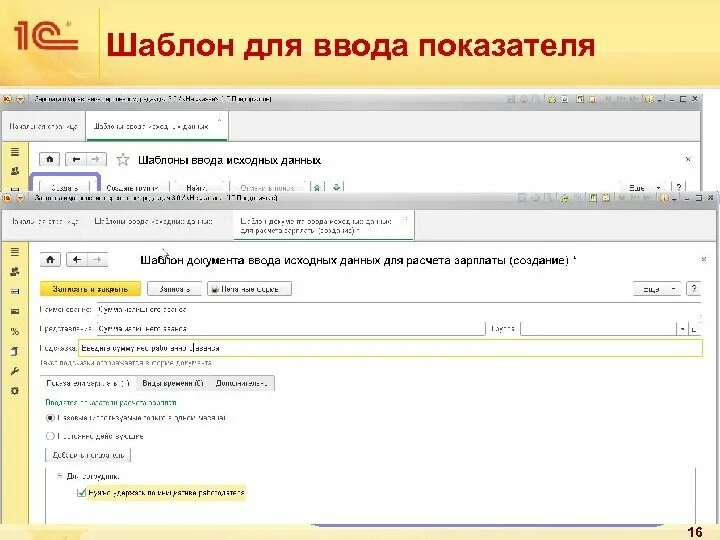
Task: Click info icon in front window title bar
Action: pos(664,198)
